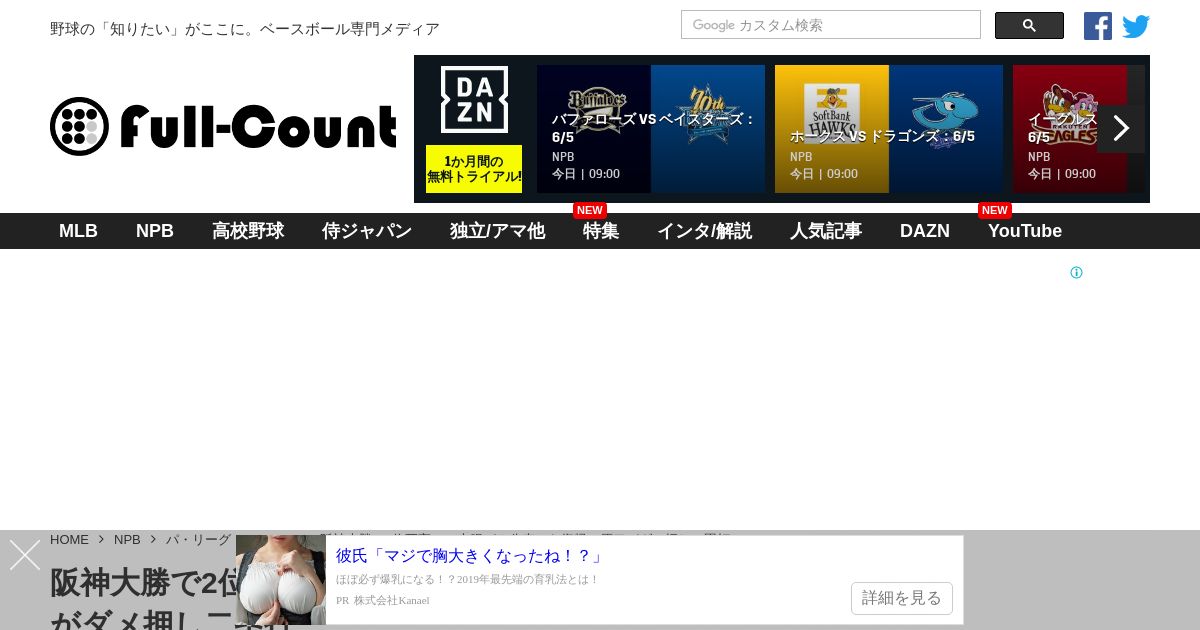Open YouTube in the navigation bar
This screenshot has width=1200, height=630.
(x=1025, y=231)
